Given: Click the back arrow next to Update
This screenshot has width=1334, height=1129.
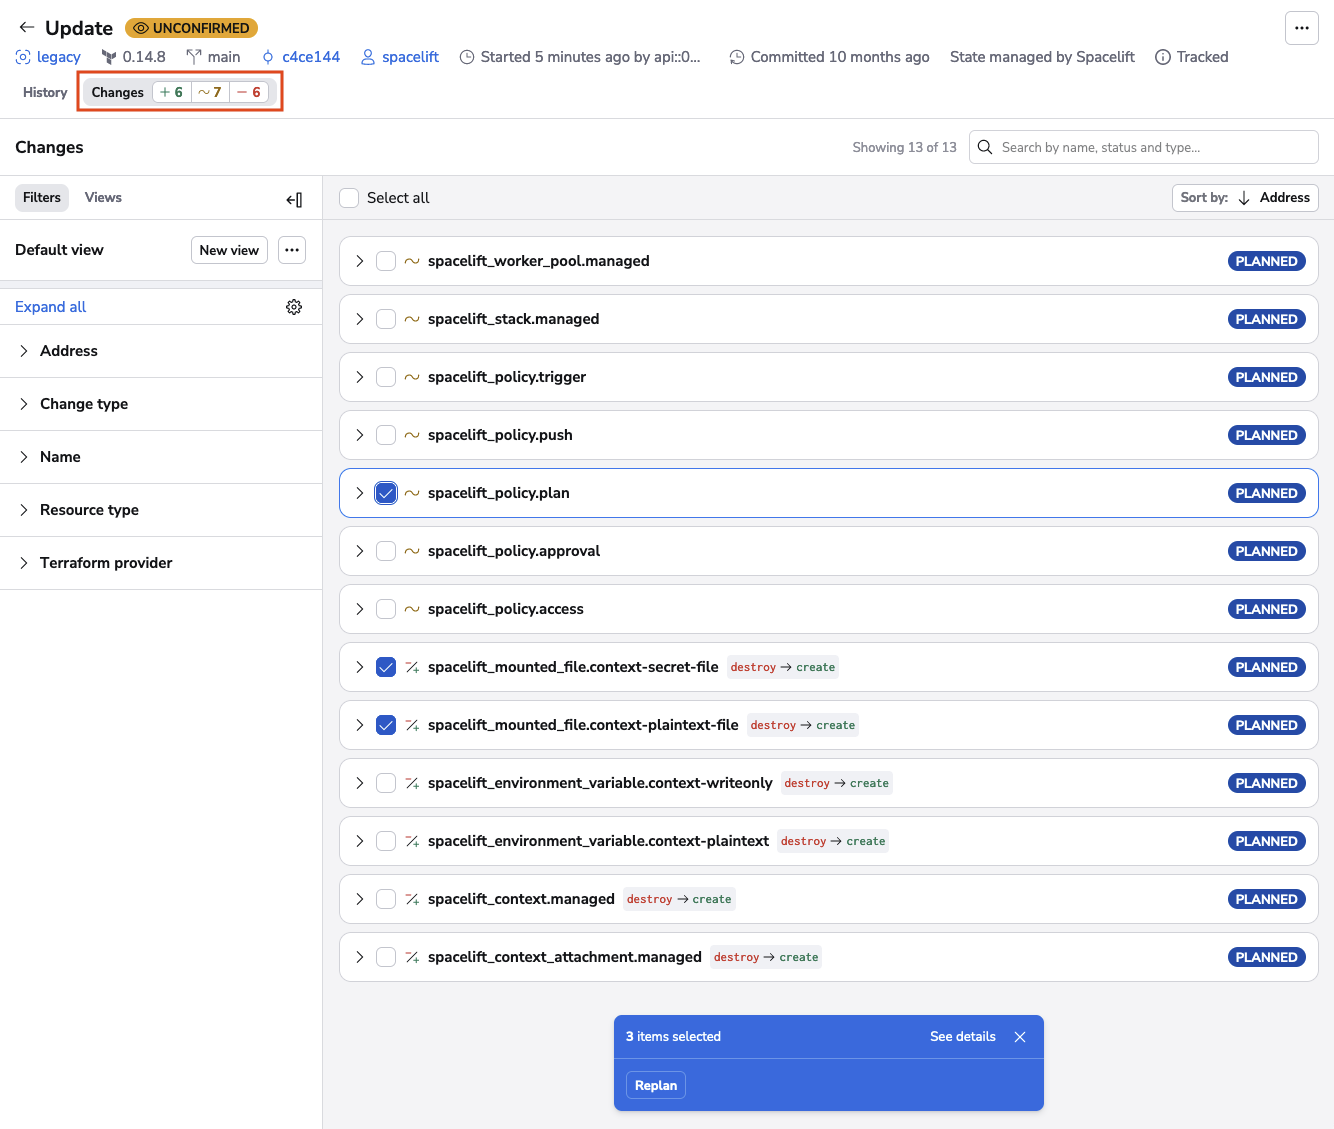Looking at the screenshot, I should point(26,27).
